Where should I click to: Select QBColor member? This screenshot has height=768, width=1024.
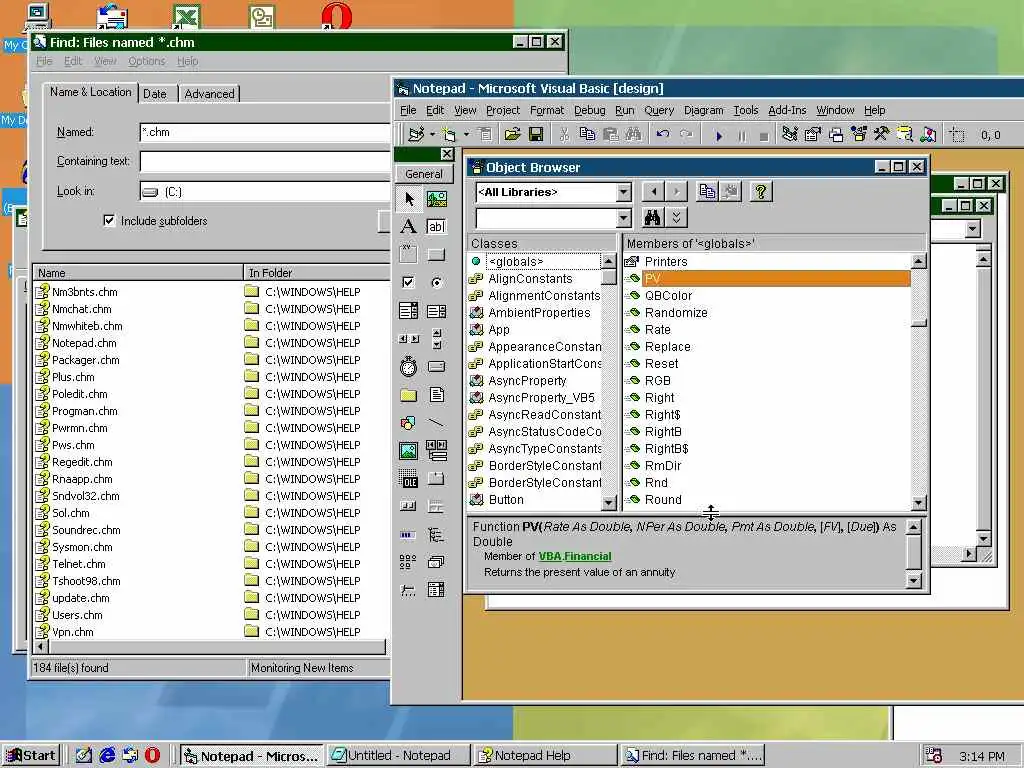point(668,296)
